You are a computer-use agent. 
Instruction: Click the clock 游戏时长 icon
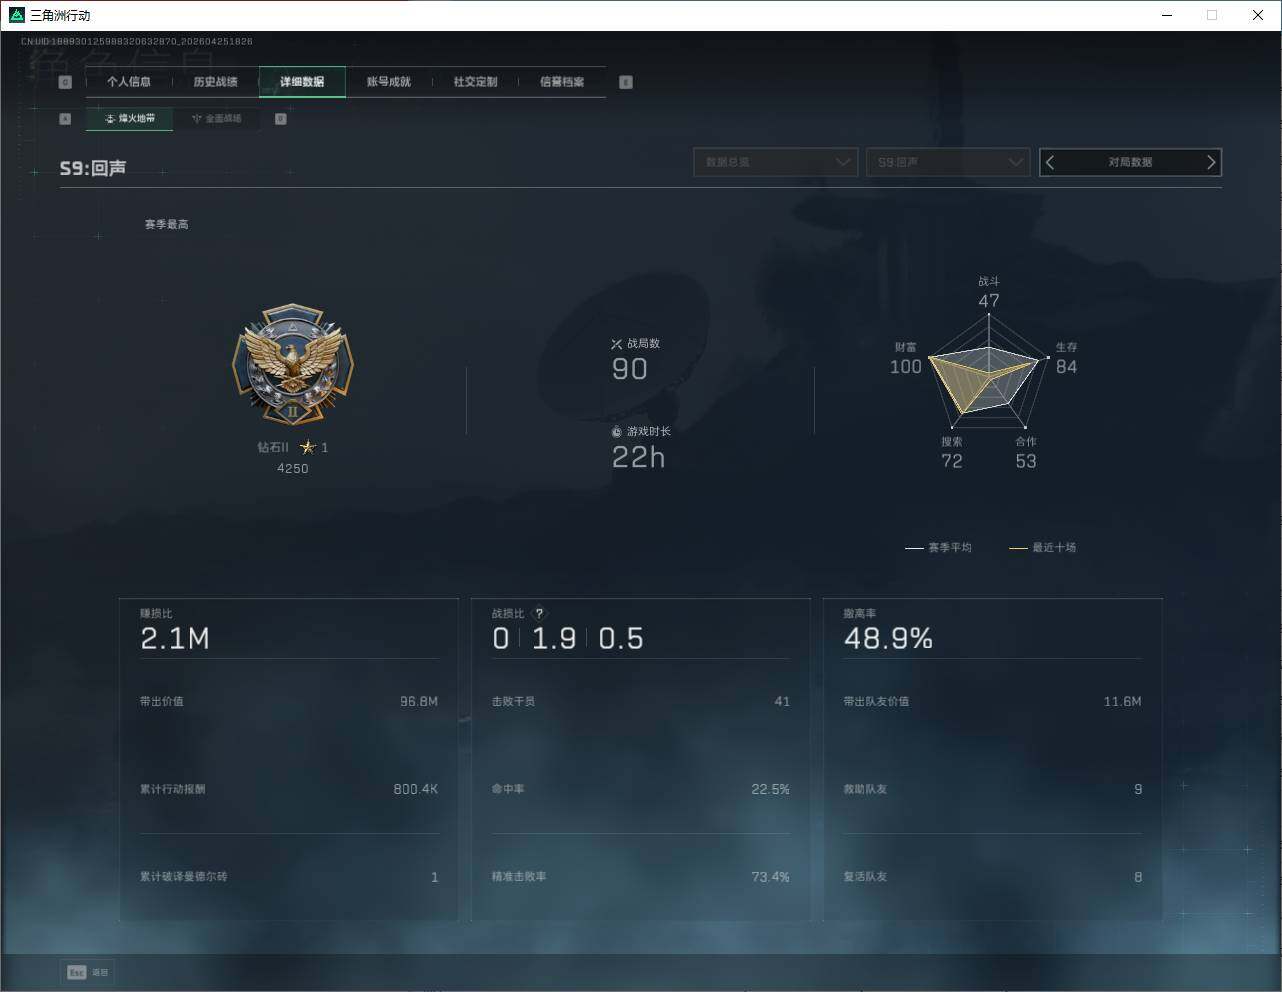[x=617, y=432]
